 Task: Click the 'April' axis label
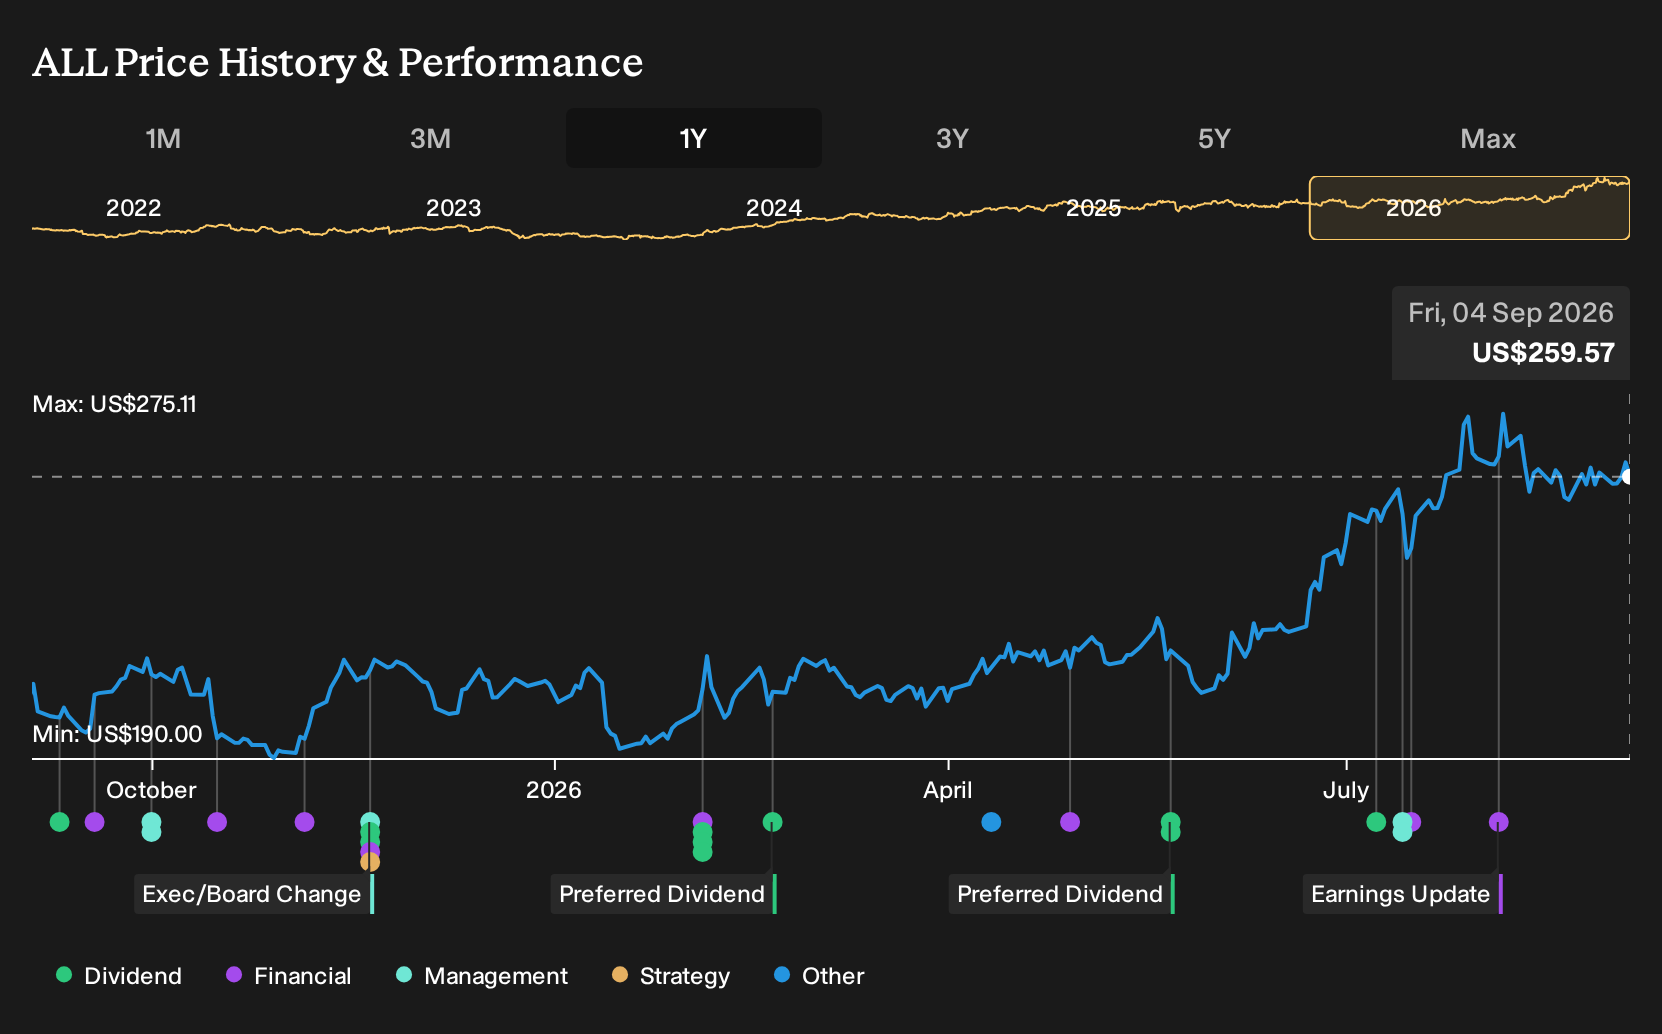pyautogui.click(x=947, y=790)
